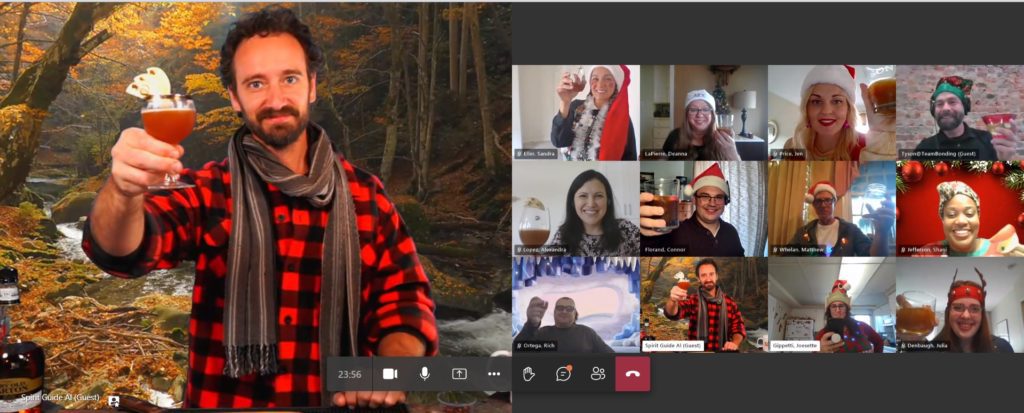Select Ellen, Sandra's video tile
The height and width of the screenshot is (413, 1024).
[x=574, y=112]
